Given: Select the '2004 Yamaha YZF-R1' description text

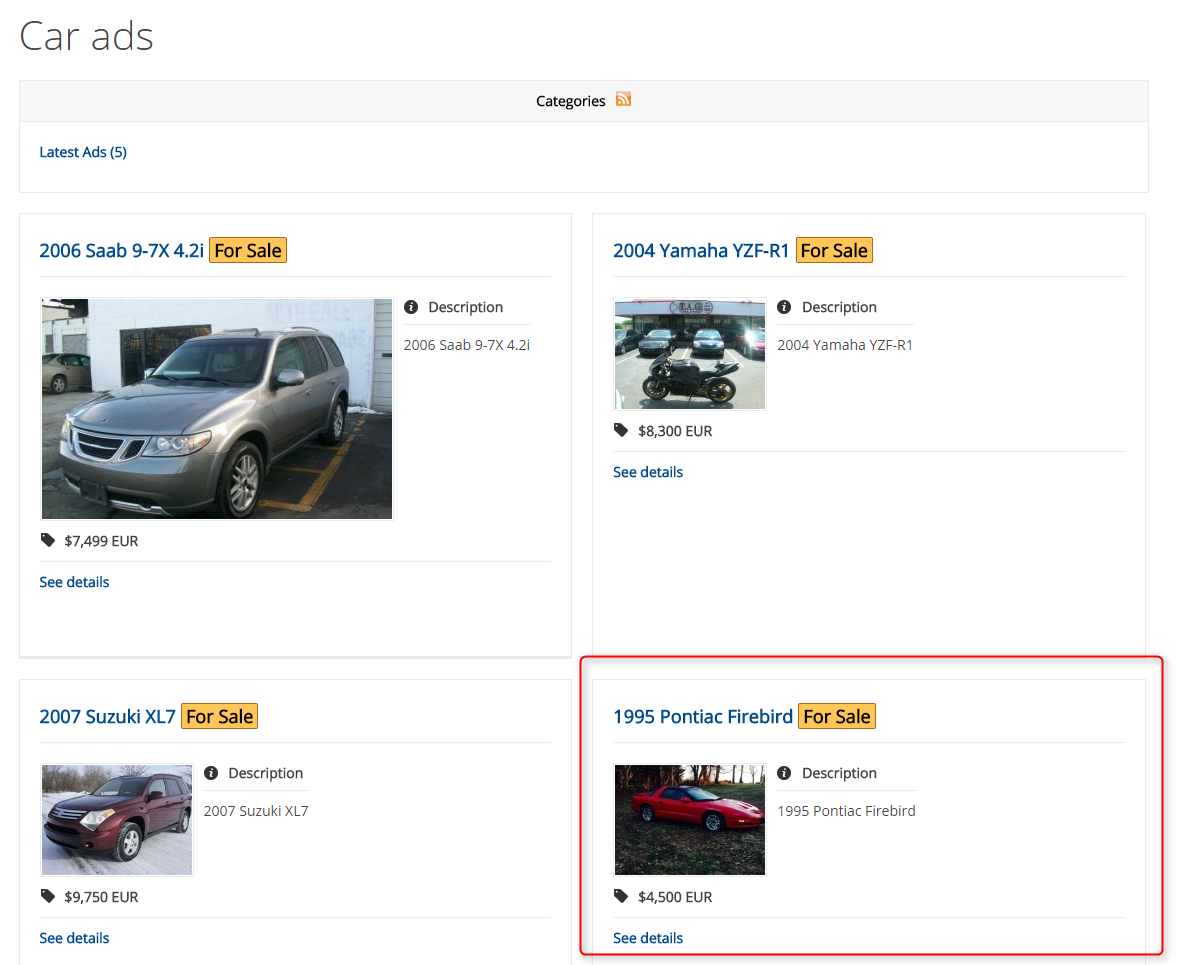Looking at the screenshot, I should pyautogui.click(x=845, y=345).
